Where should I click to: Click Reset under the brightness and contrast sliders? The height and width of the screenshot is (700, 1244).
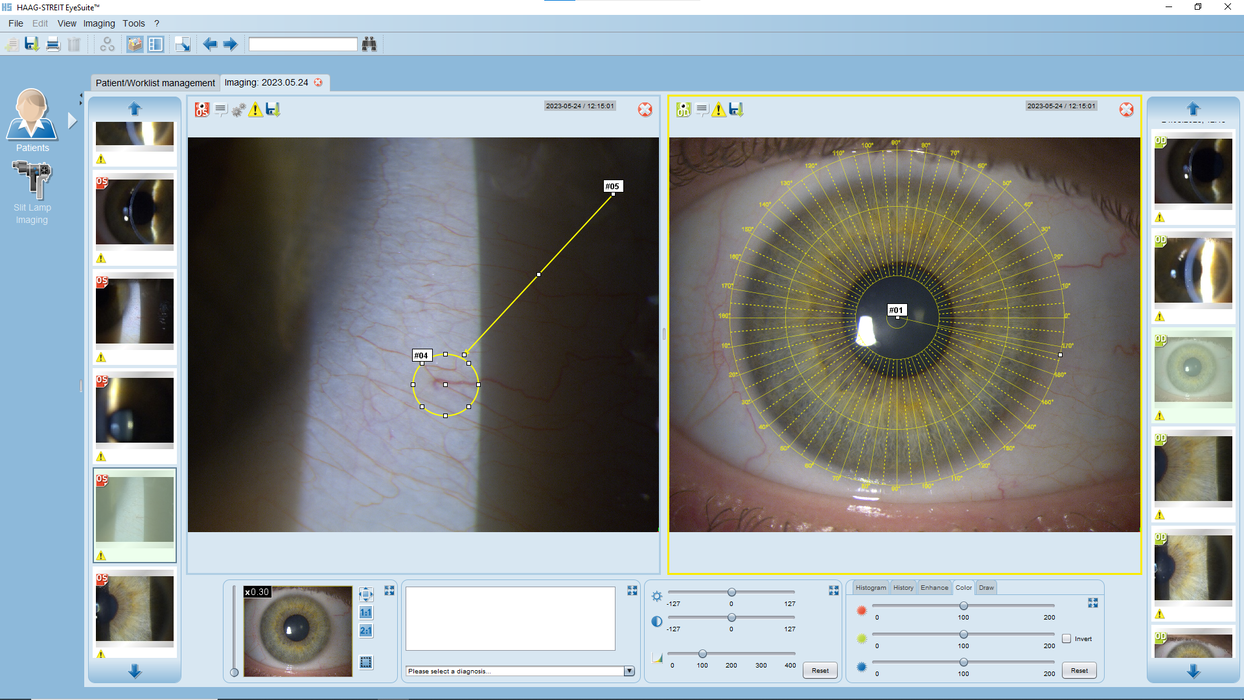820,670
